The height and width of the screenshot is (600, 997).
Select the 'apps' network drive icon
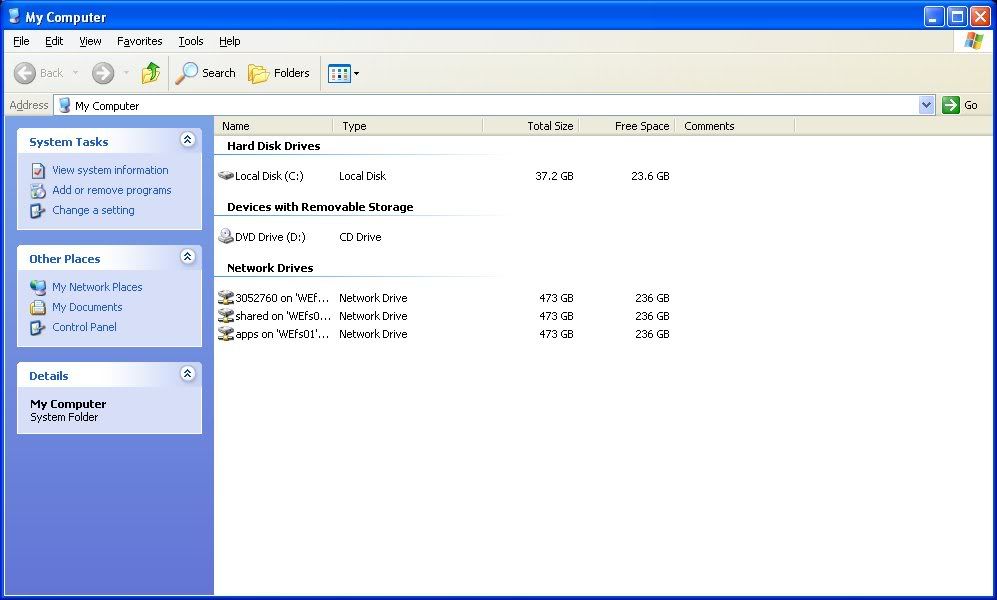coord(226,334)
